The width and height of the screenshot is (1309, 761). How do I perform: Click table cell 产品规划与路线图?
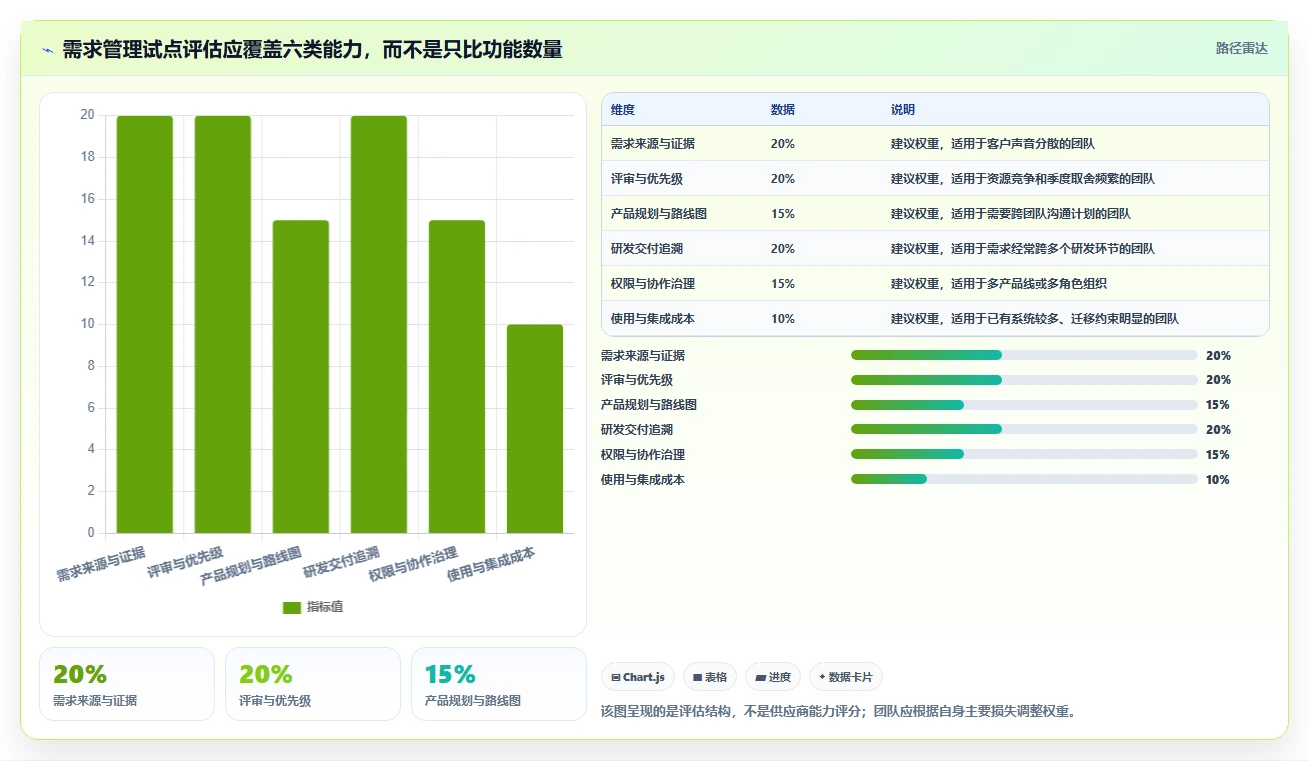pos(659,214)
